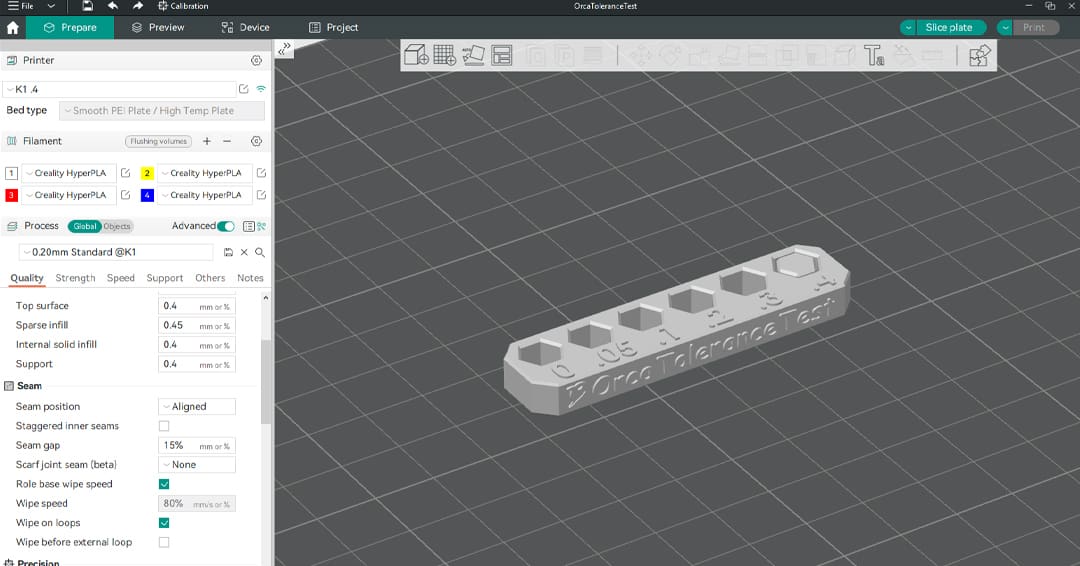Open filament 4 Creality HyperPLA dropdown

pos(205,195)
